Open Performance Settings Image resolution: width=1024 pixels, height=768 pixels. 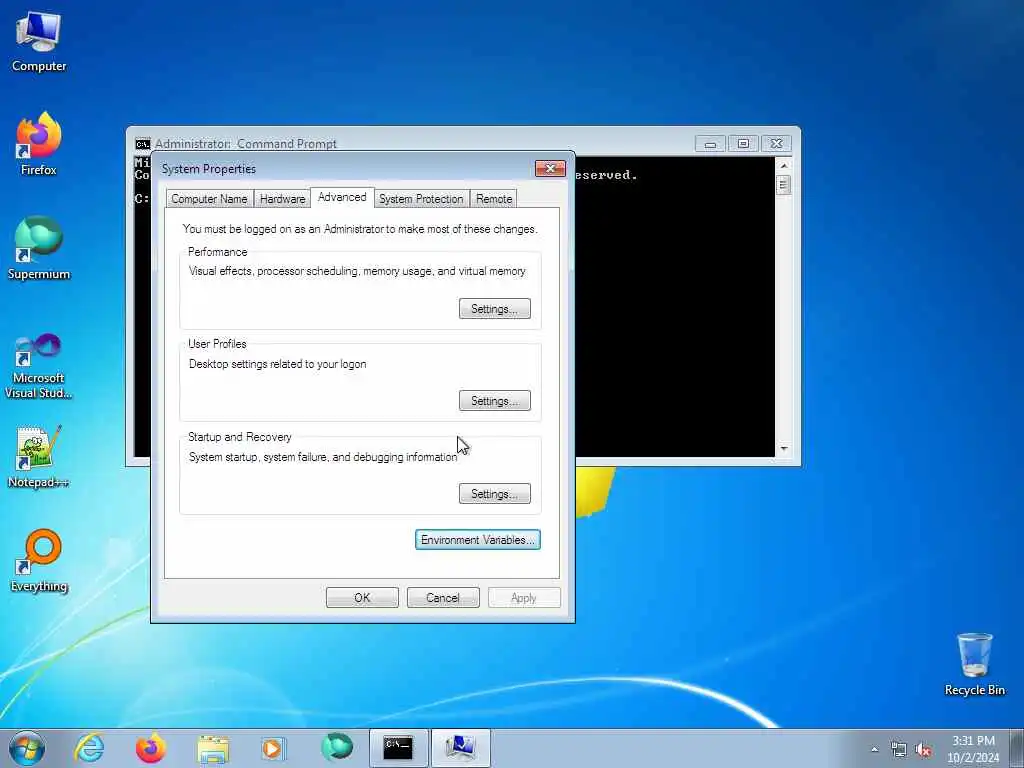point(494,309)
